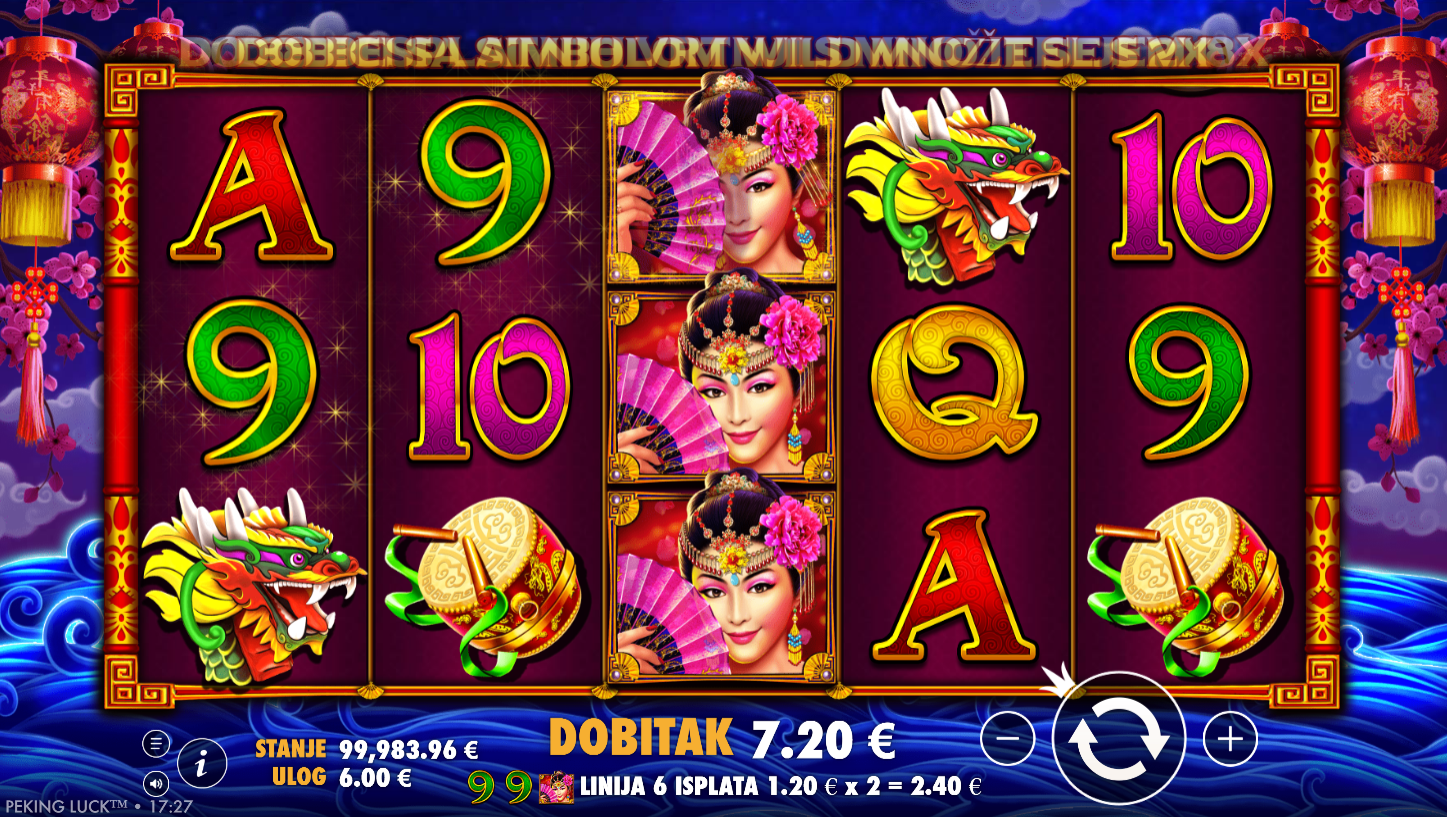1447x817 pixels.
Task: Select the drum symbol on reel two
Action: 484,587
